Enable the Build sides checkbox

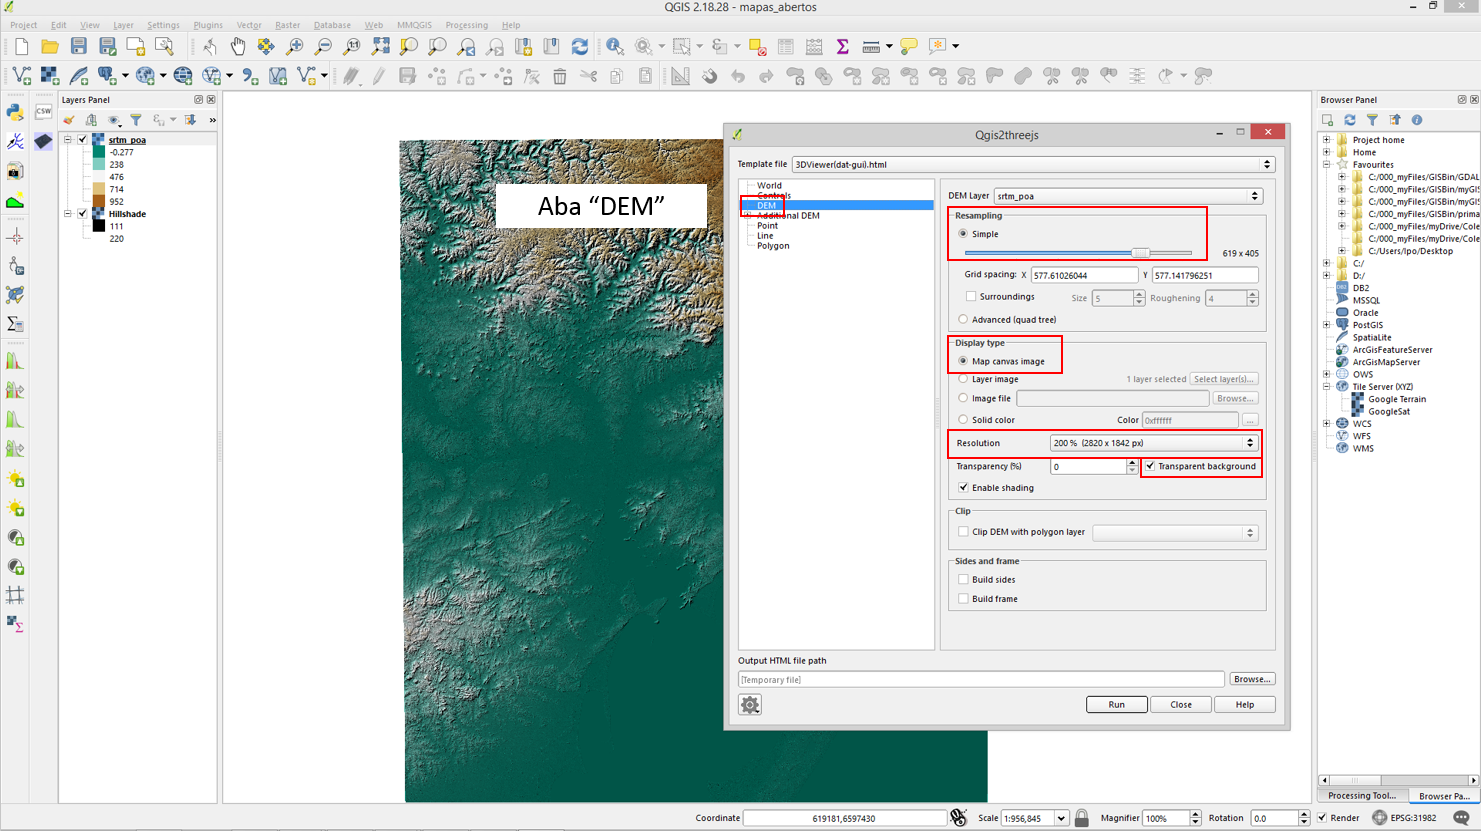(964, 580)
